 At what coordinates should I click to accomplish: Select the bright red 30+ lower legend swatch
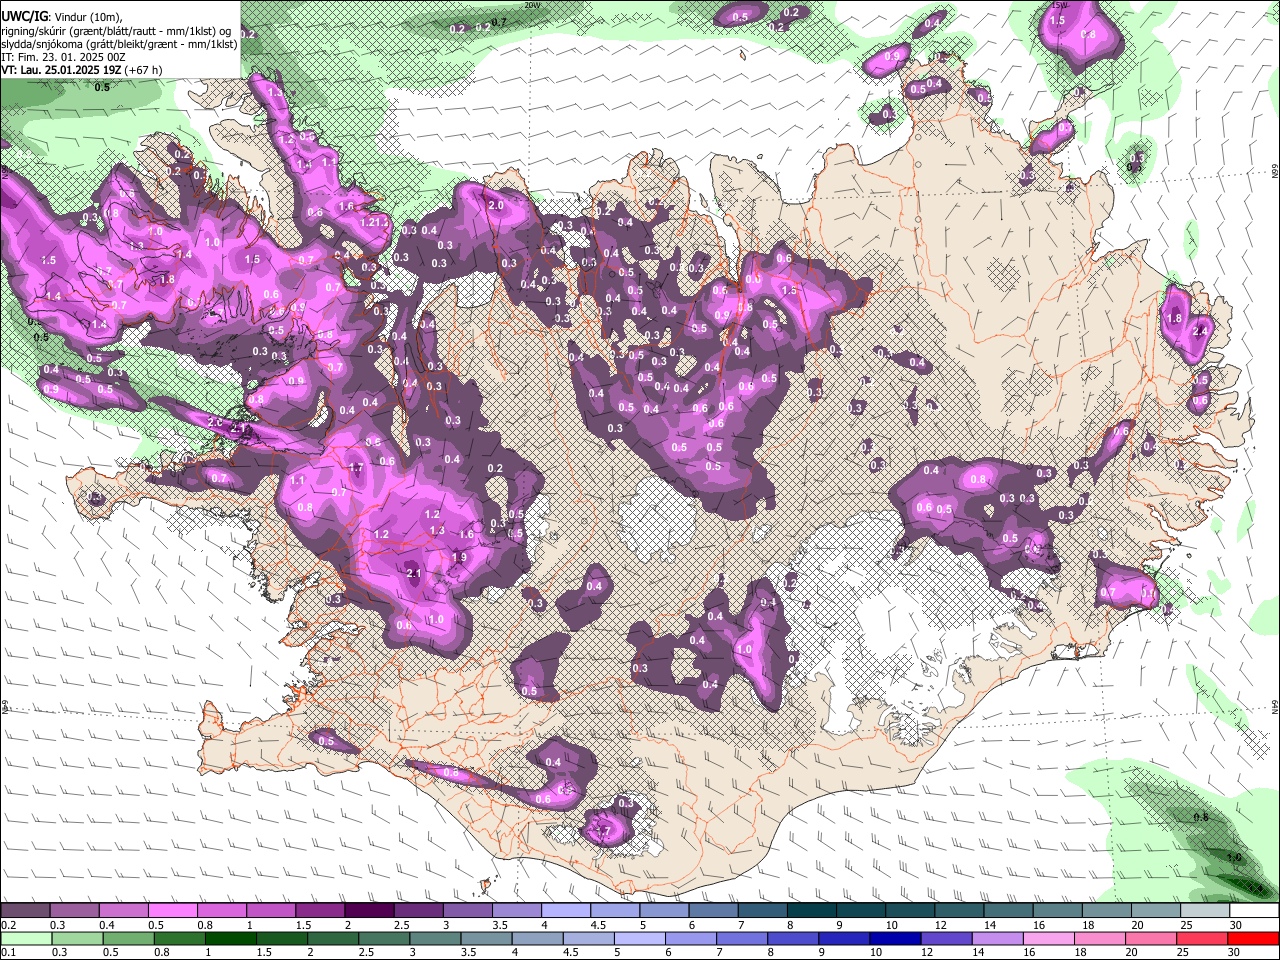pyautogui.click(x=1255, y=938)
